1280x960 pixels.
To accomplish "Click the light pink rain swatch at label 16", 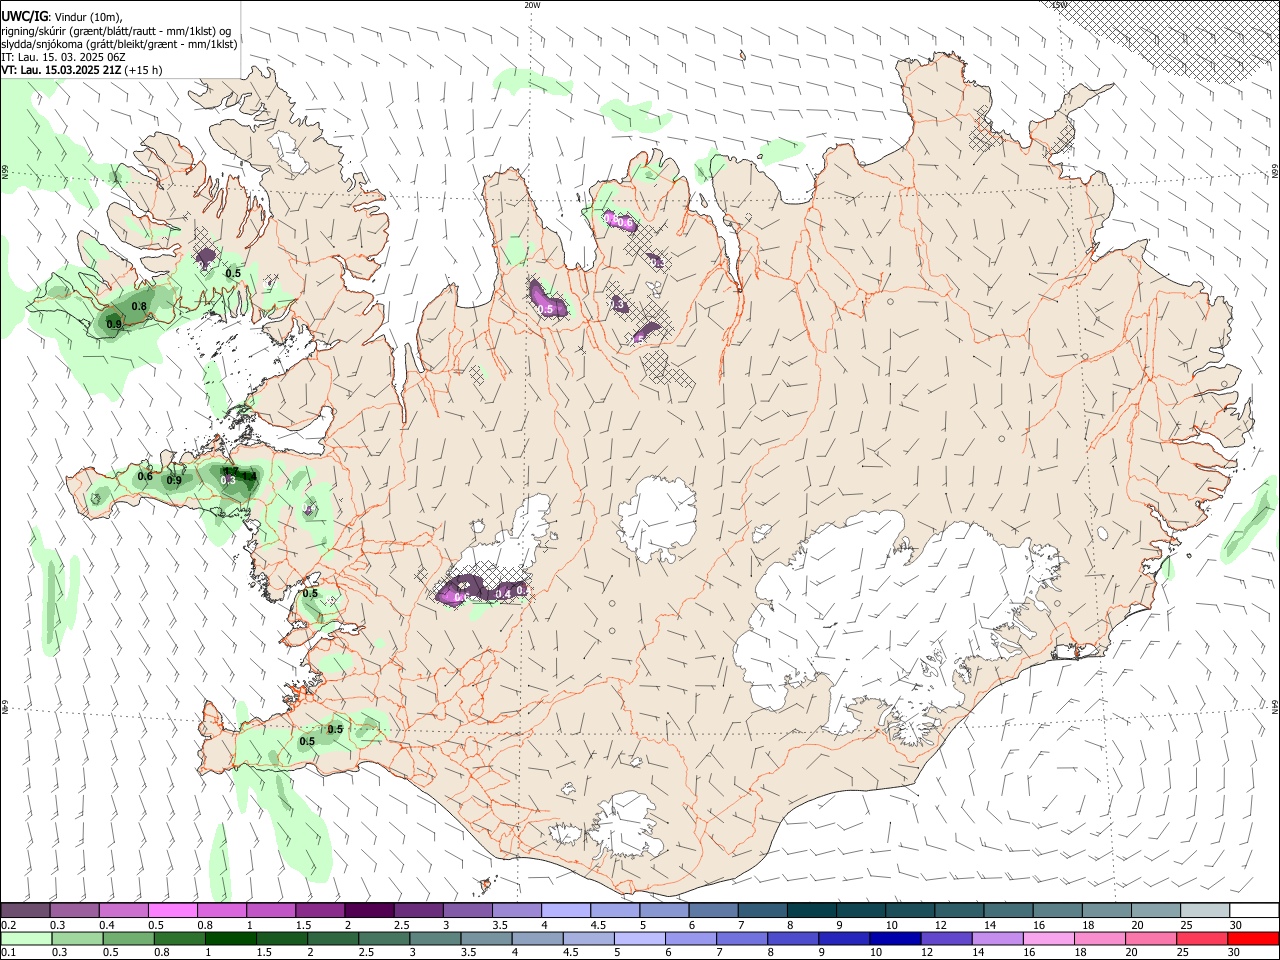I will pos(1049,938).
